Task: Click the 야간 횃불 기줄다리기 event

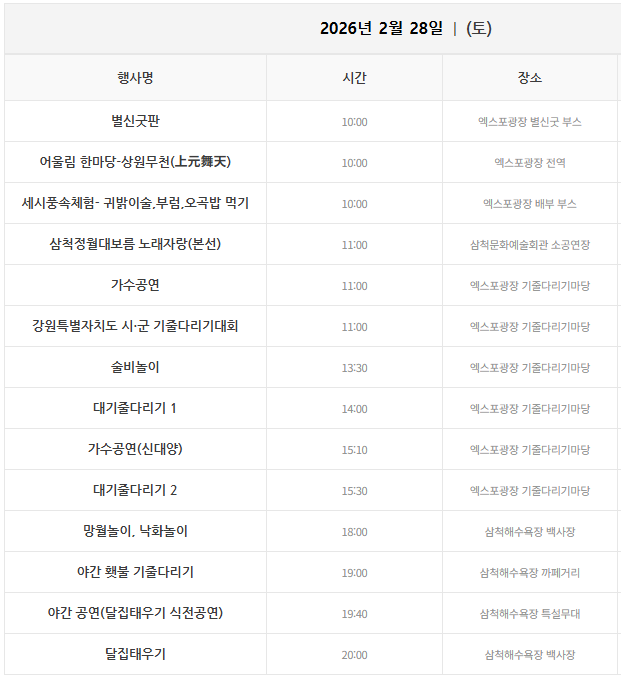Action: coord(135,572)
